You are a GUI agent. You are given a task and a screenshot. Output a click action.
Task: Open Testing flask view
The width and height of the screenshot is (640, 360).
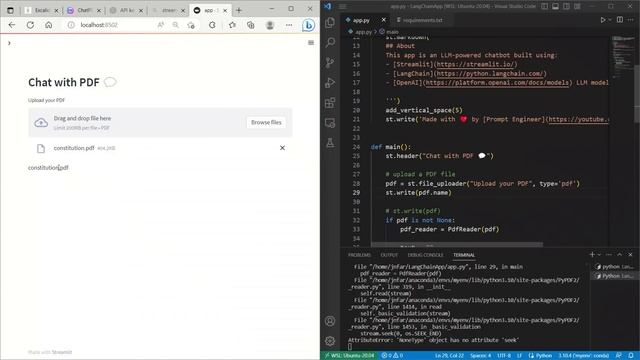point(330,142)
